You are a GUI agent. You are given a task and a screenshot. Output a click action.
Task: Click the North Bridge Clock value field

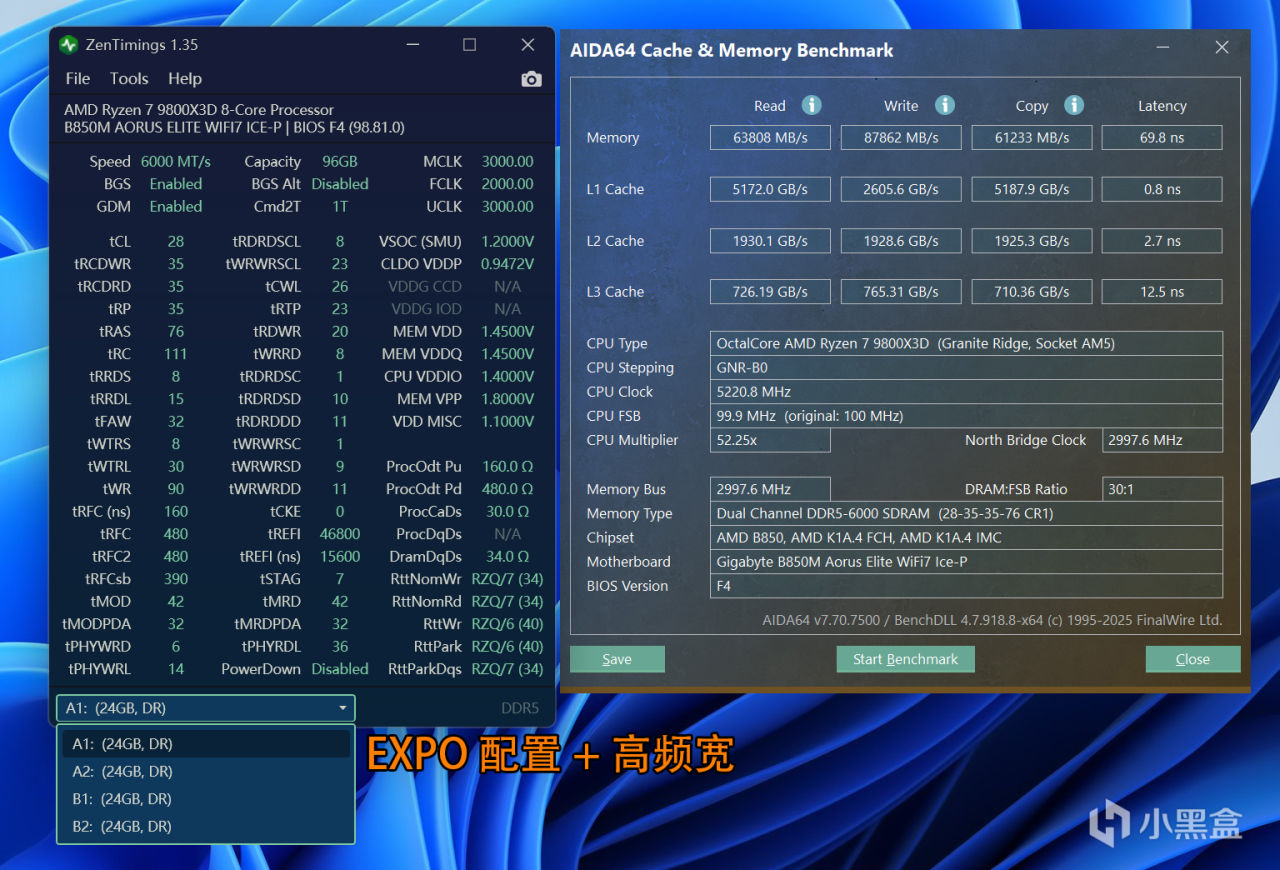(x=1162, y=440)
